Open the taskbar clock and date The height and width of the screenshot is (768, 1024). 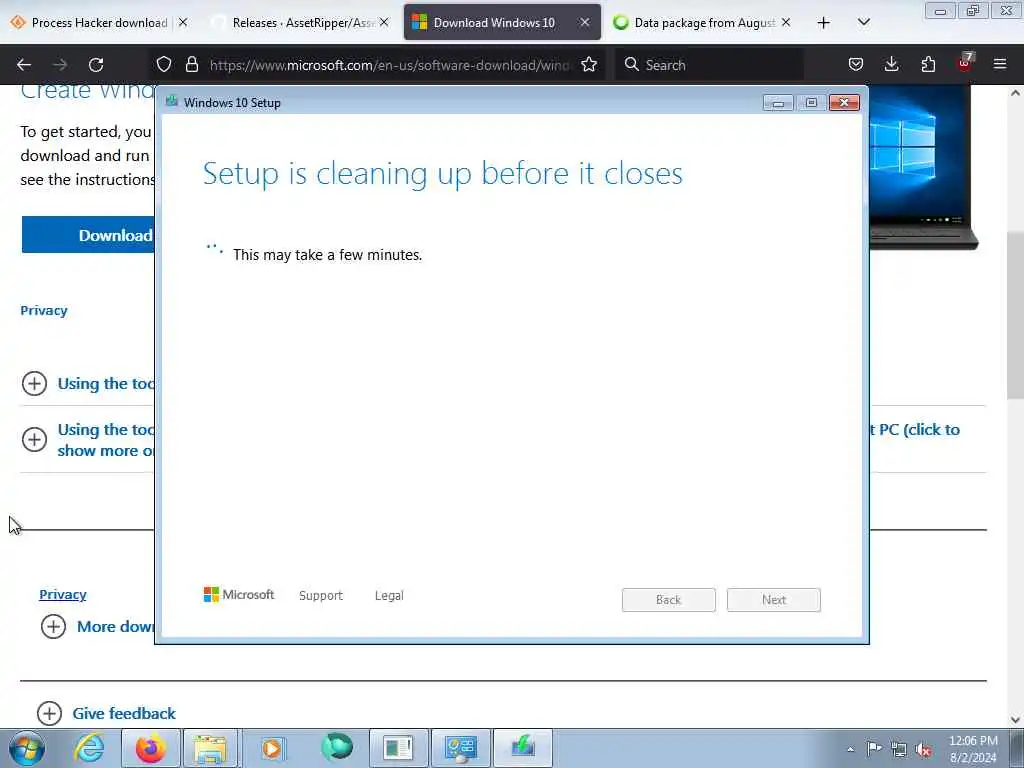pyautogui.click(x=973, y=749)
